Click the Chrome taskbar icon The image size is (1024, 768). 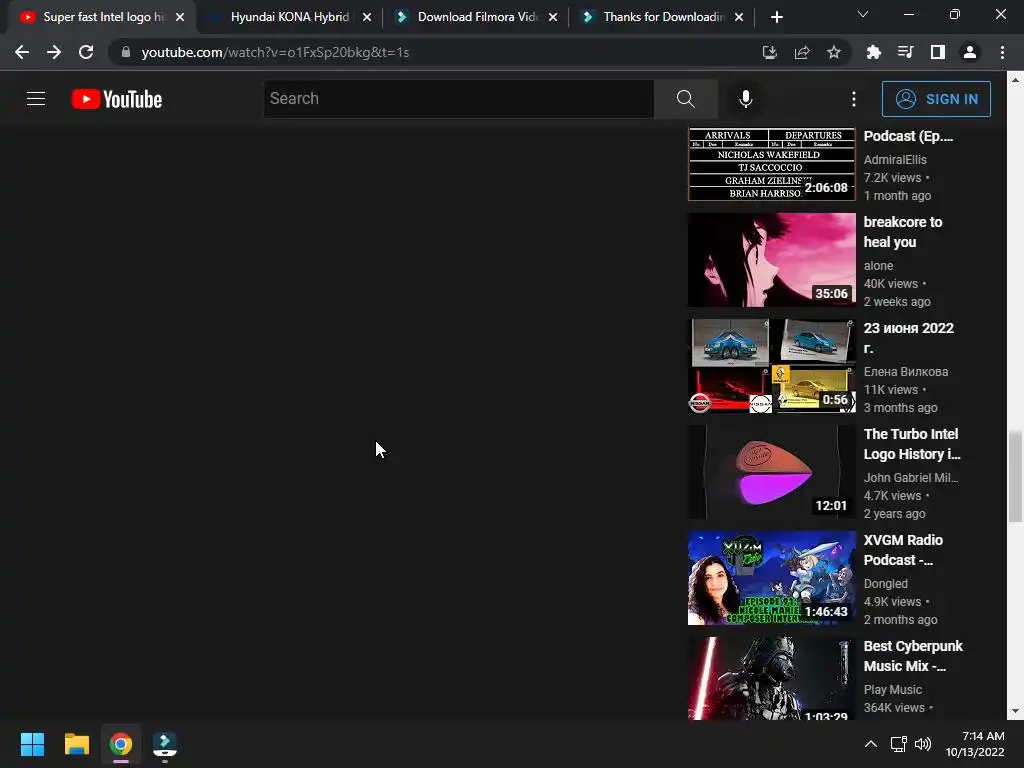coord(120,744)
